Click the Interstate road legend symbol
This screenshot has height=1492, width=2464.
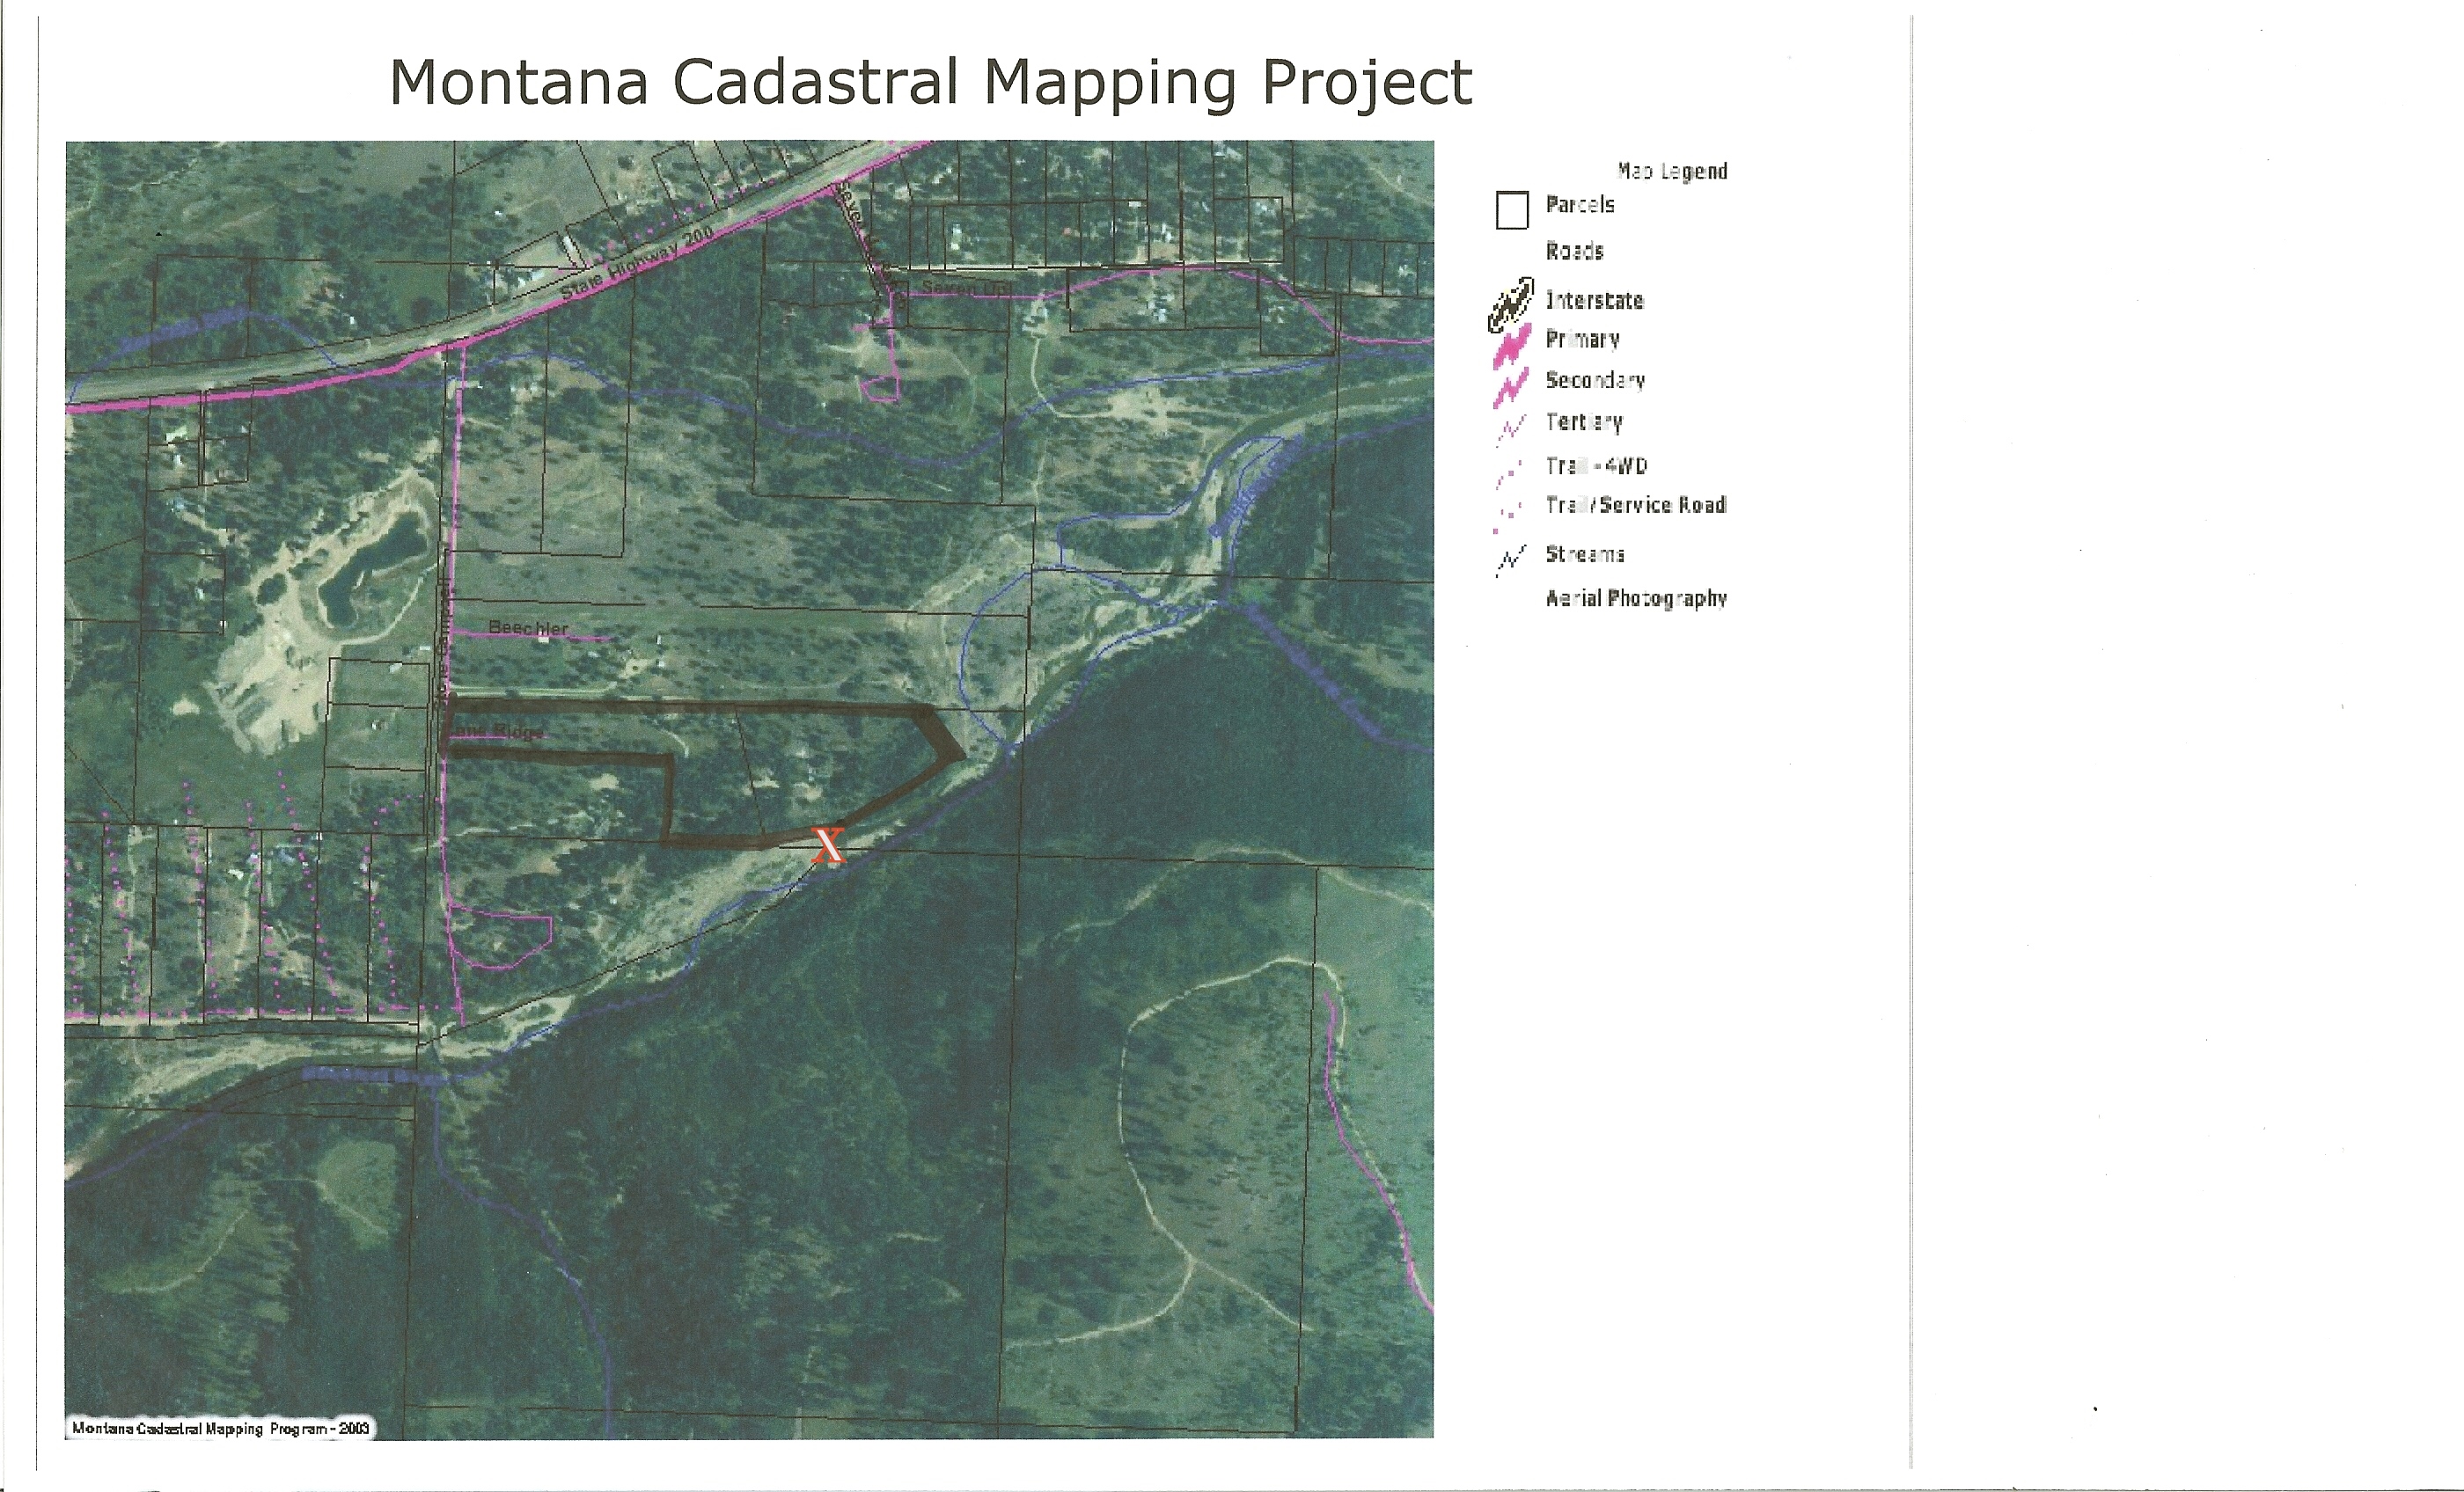(x=1510, y=304)
